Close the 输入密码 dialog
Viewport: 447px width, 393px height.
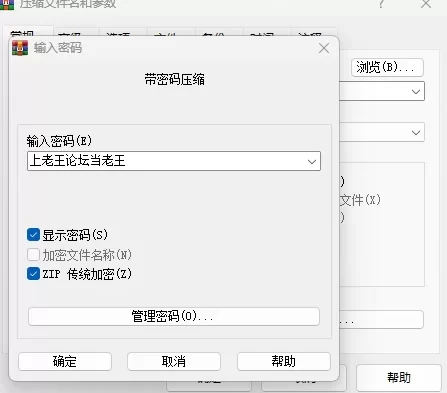click(x=324, y=48)
